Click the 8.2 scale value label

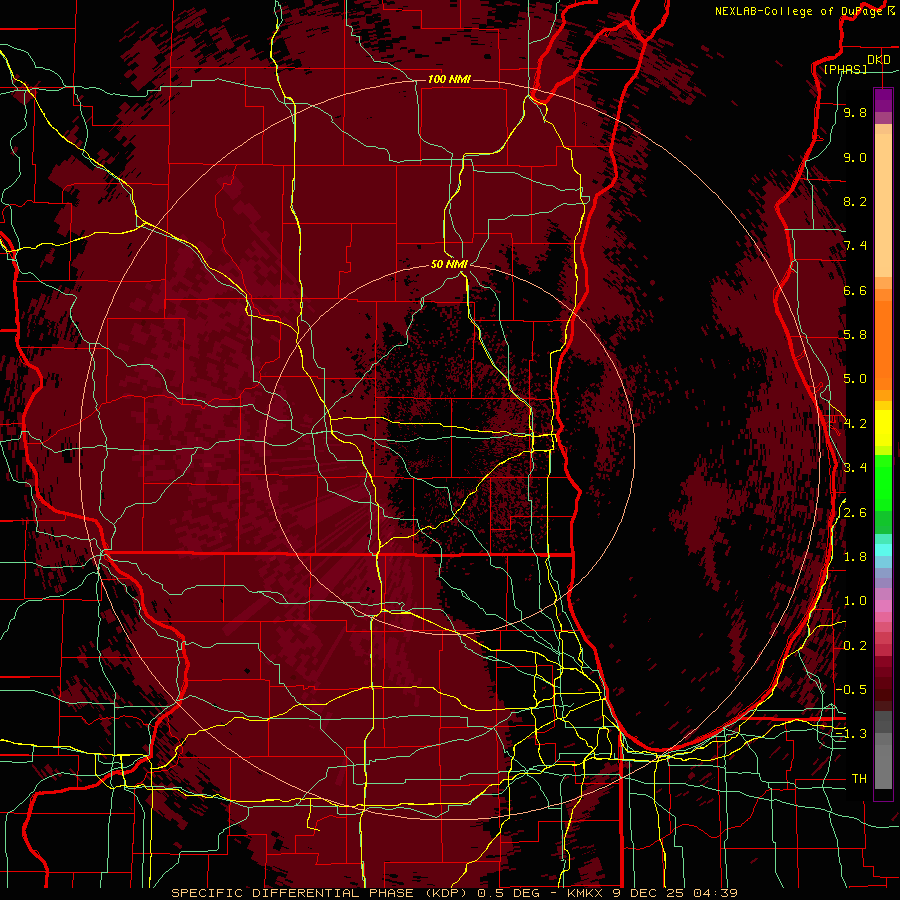(x=855, y=201)
